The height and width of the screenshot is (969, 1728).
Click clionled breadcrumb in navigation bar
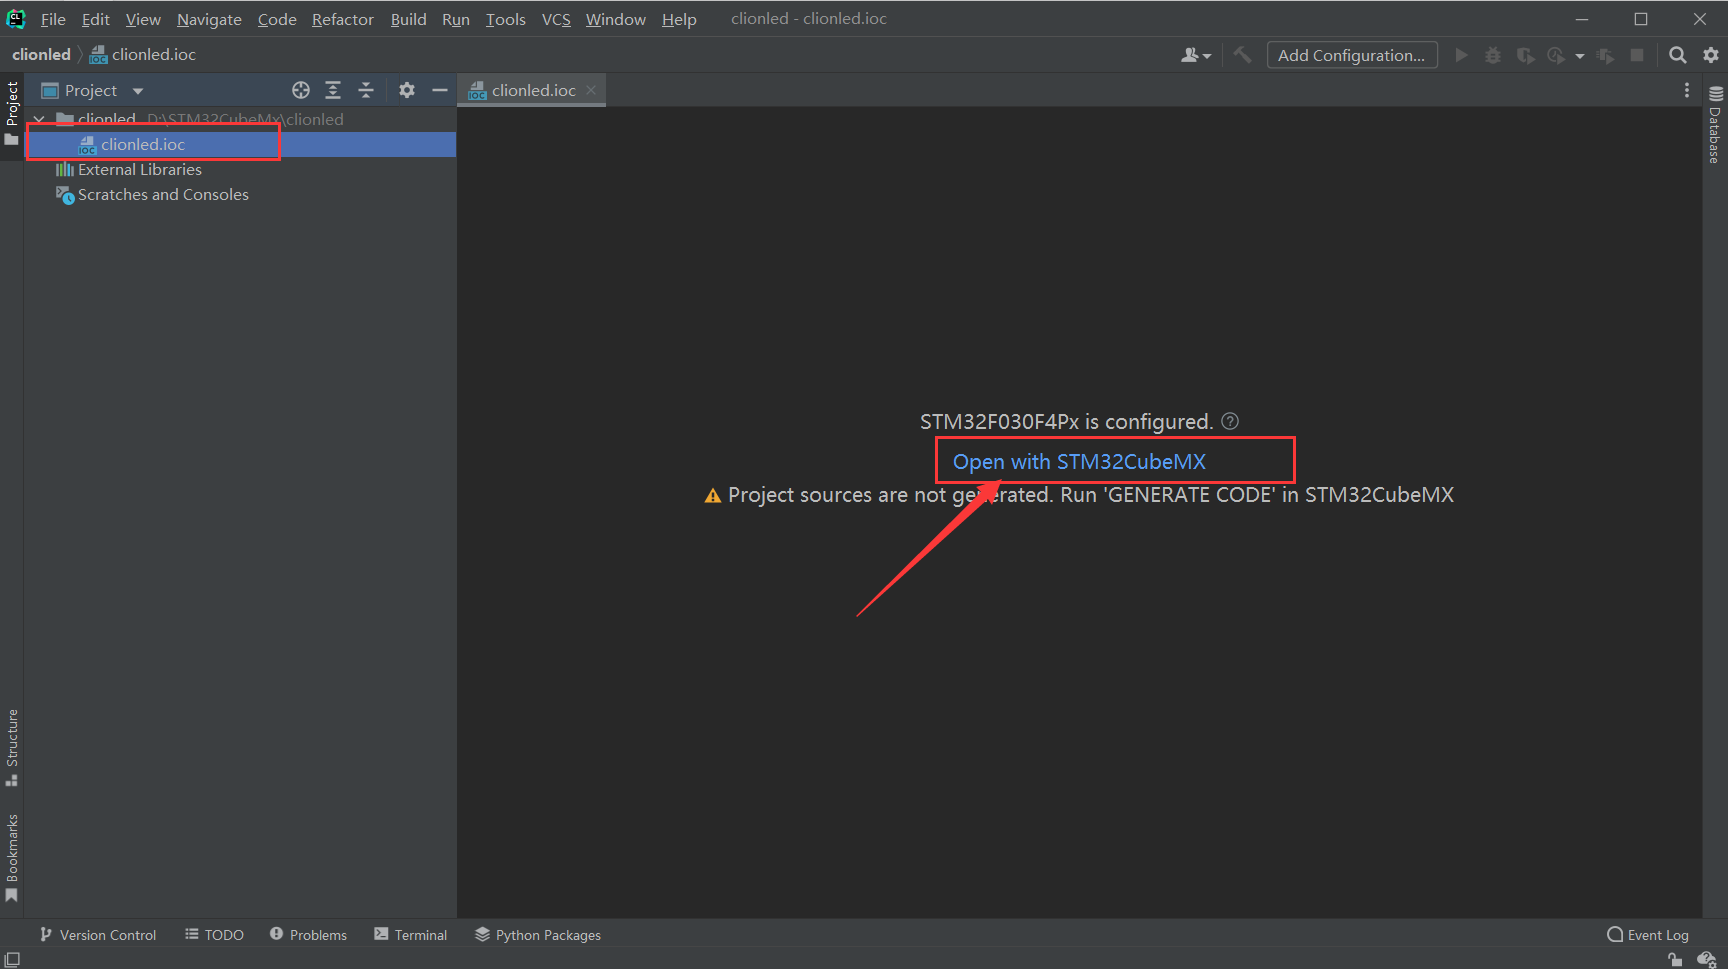pos(41,54)
